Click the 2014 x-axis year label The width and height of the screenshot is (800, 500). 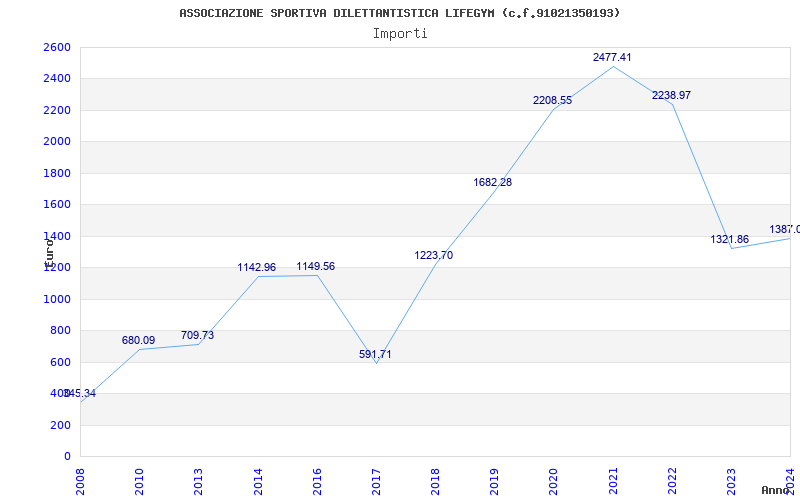(x=258, y=481)
